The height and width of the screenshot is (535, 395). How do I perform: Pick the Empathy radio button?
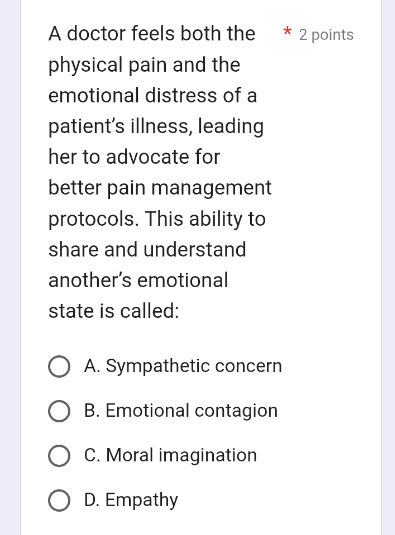pyautogui.click(x=59, y=501)
